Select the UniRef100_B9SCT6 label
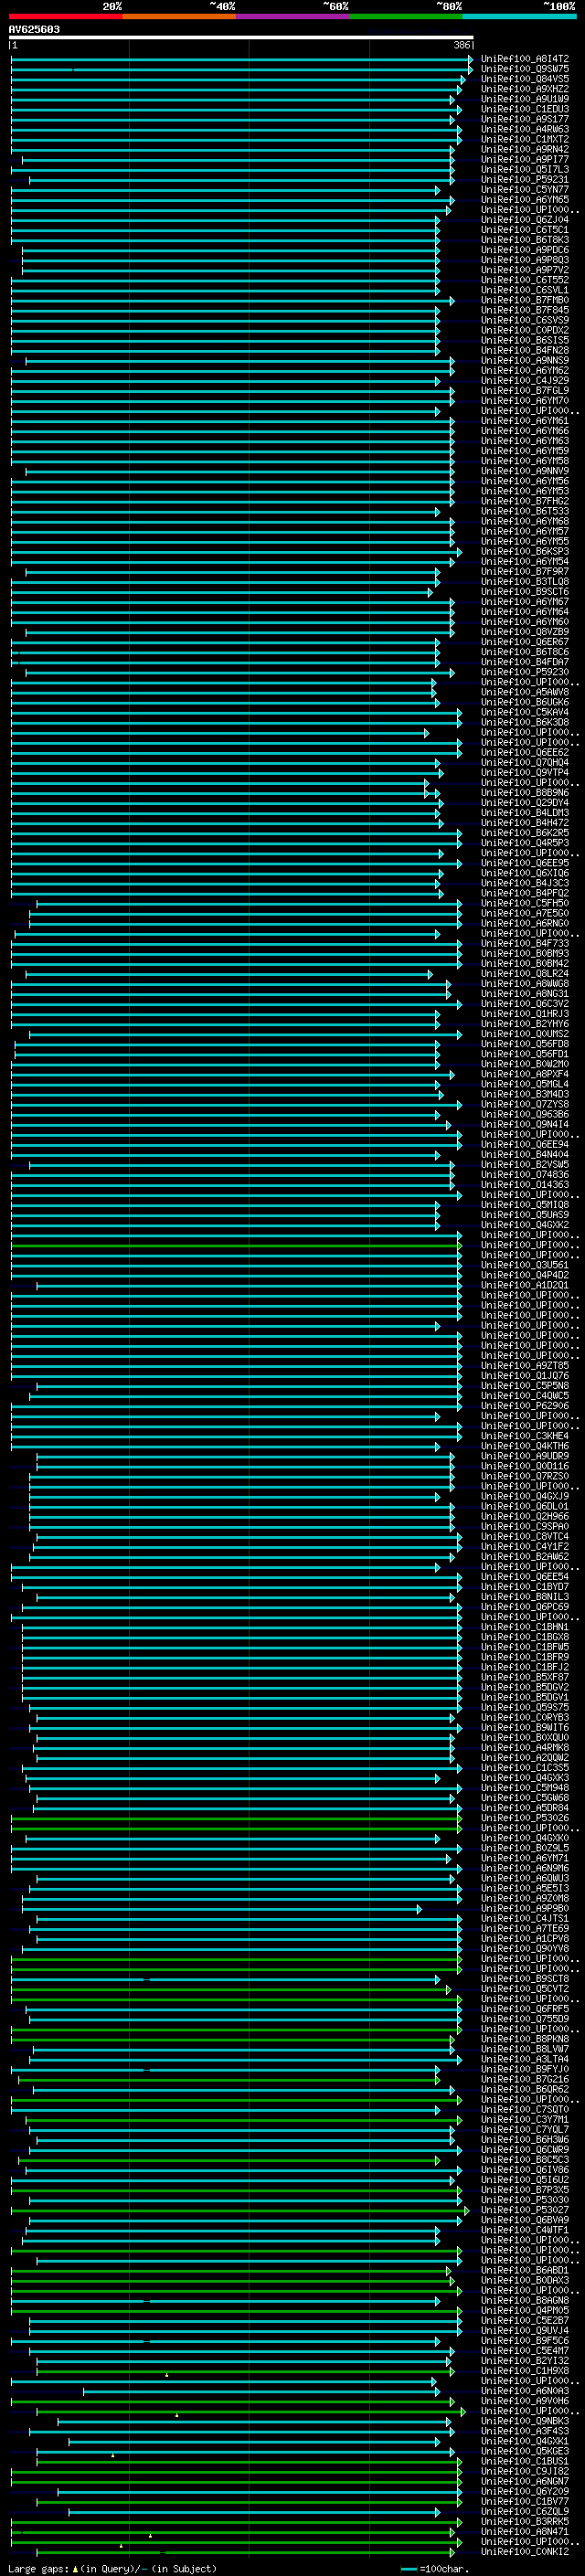The height and width of the screenshot is (2576, 585). pyautogui.click(x=525, y=591)
